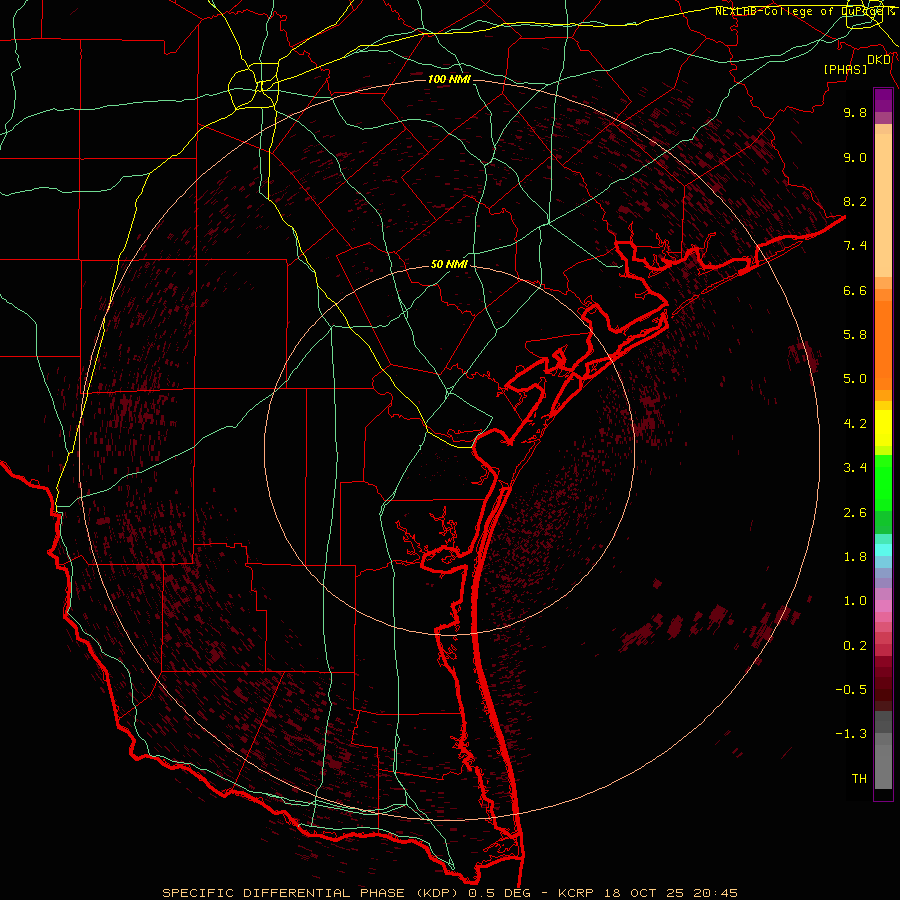Select the TH threshold label
The height and width of the screenshot is (900, 900).
(859, 779)
